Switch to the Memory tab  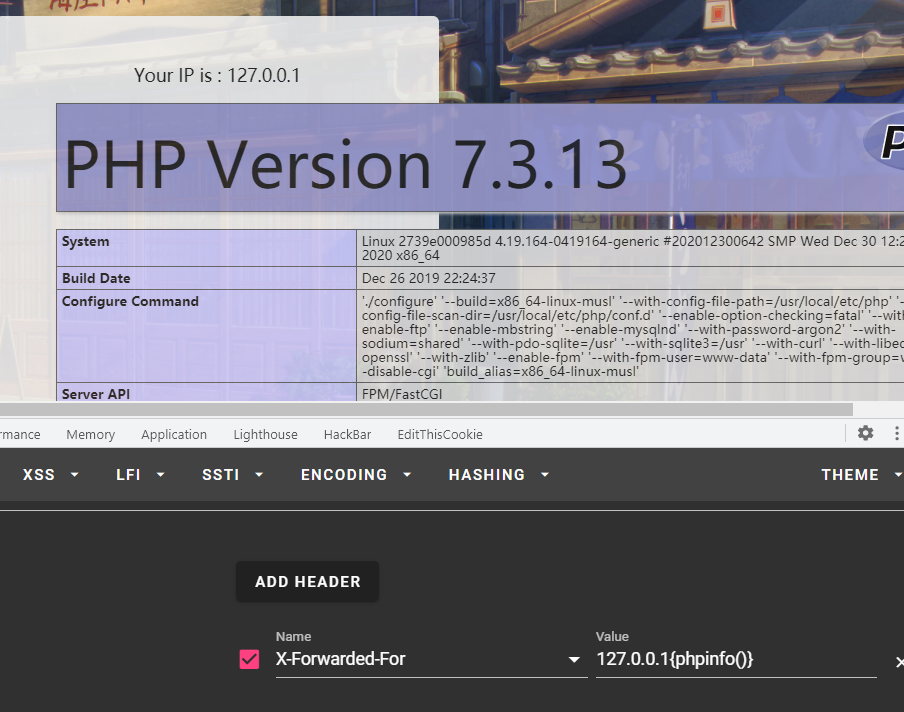[x=90, y=434]
